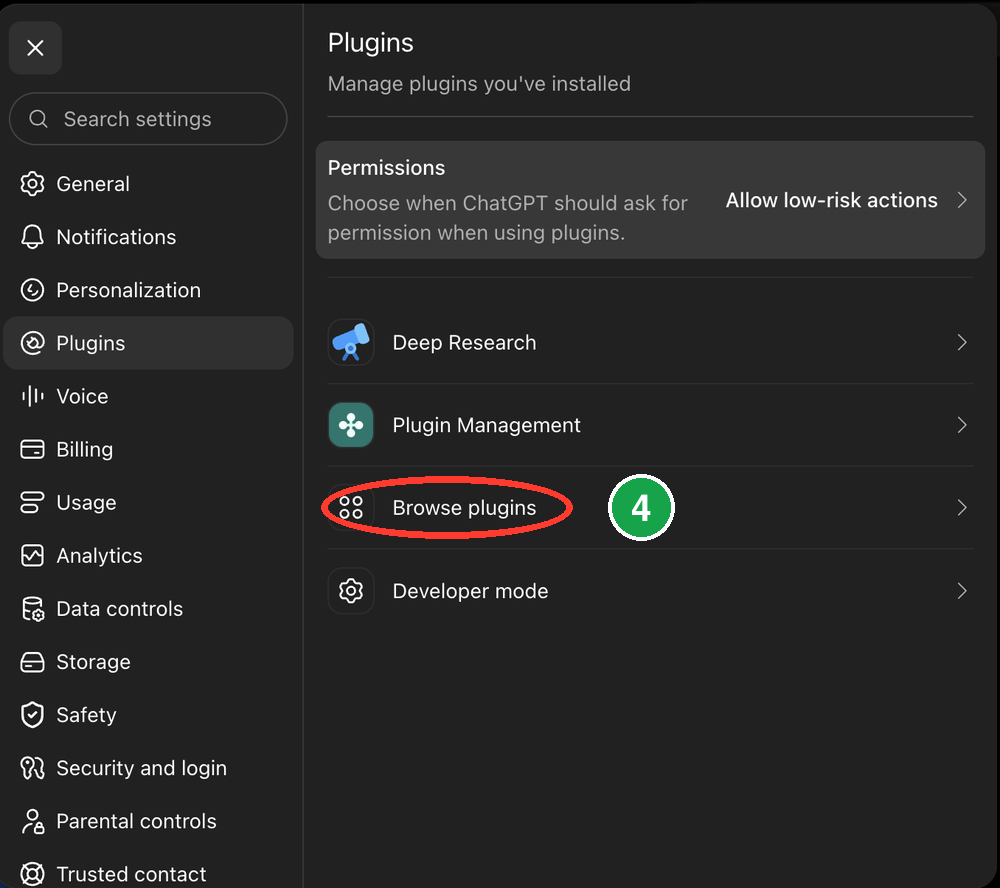Click the Voice waveform icon
This screenshot has height=888, width=1000.
pos(33,396)
